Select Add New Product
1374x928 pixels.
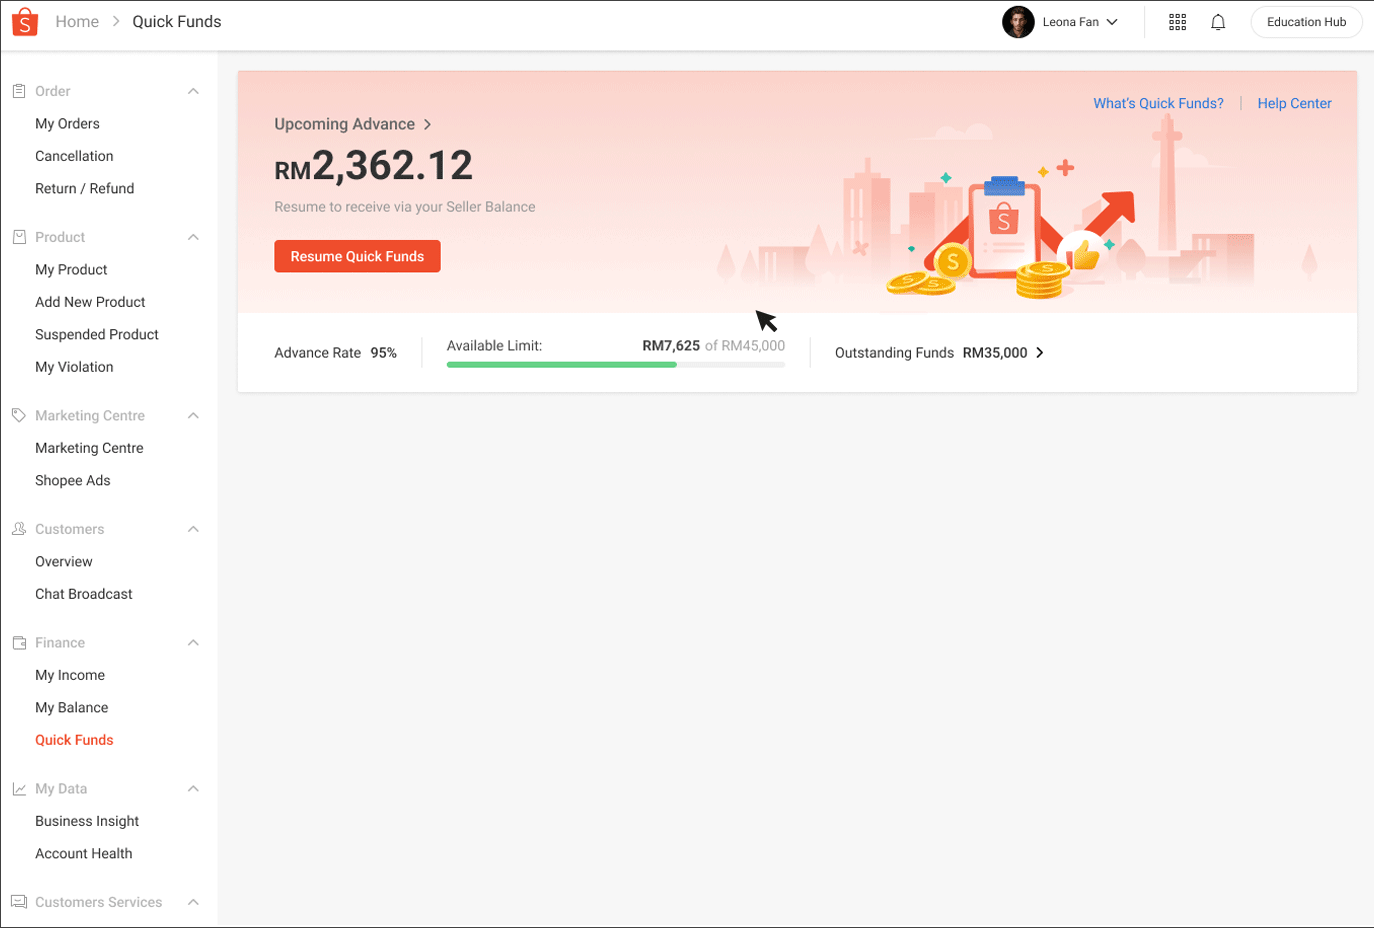point(90,302)
